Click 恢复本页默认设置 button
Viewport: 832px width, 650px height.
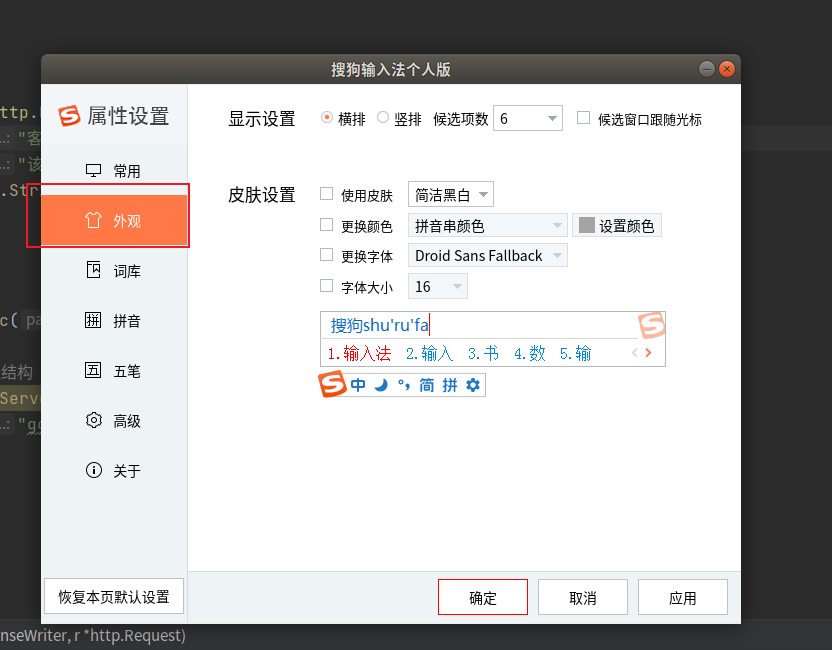tap(114, 596)
